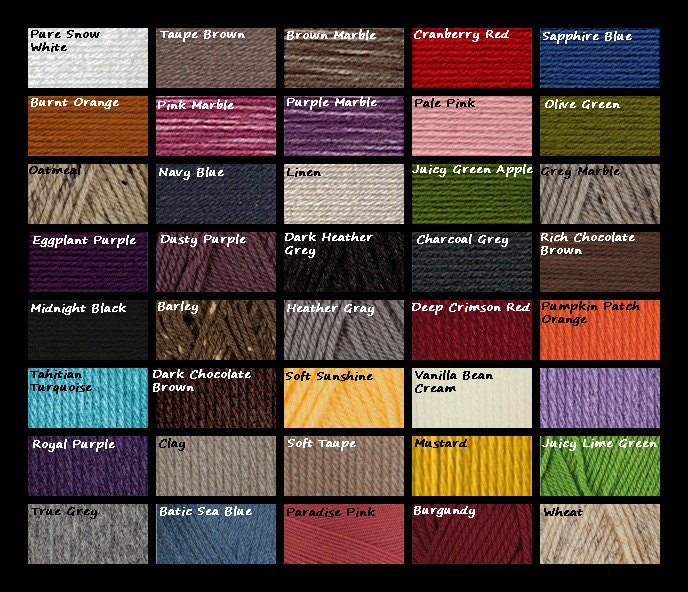Select the Cranberry Red swatch
The width and height of the screenshot is (688, 592).
472,58
